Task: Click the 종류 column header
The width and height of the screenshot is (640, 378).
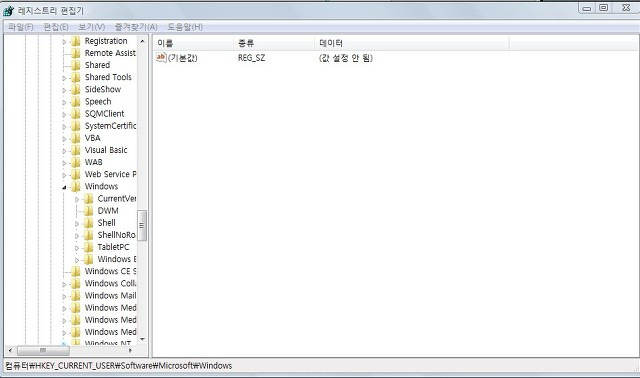Action: point(274,43)
